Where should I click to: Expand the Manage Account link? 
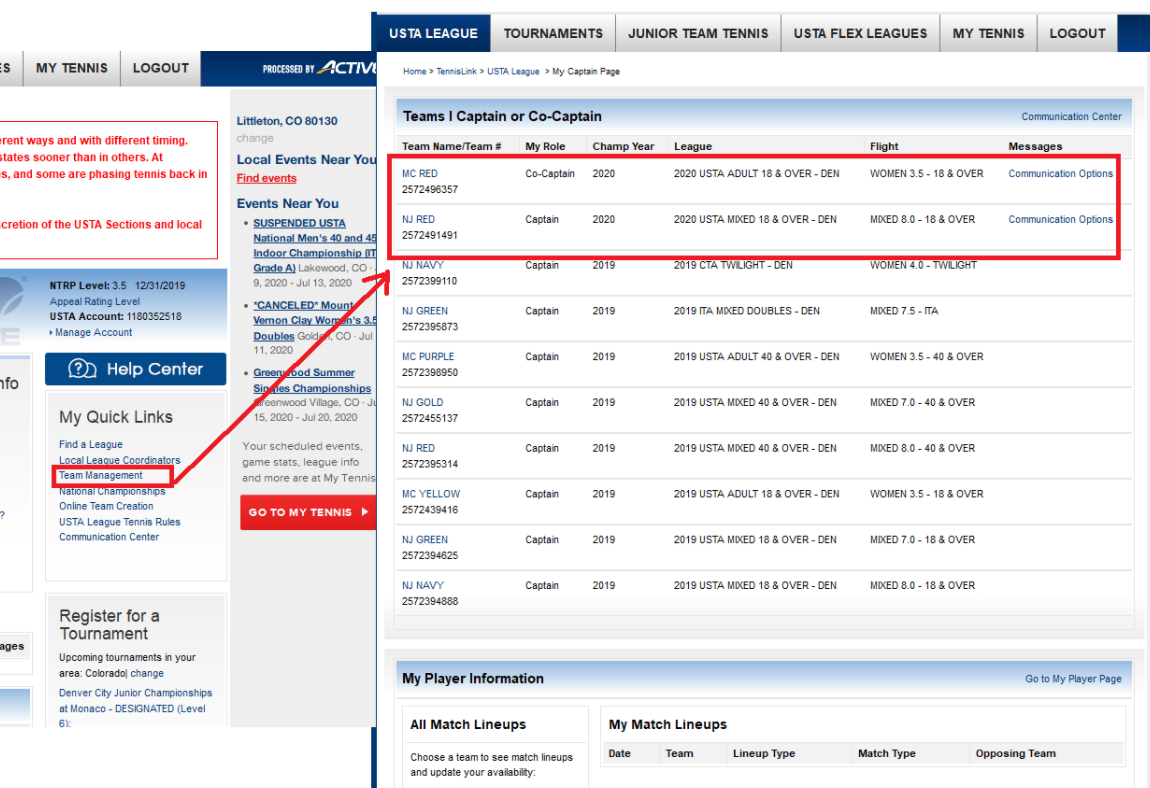coord(93,332)
